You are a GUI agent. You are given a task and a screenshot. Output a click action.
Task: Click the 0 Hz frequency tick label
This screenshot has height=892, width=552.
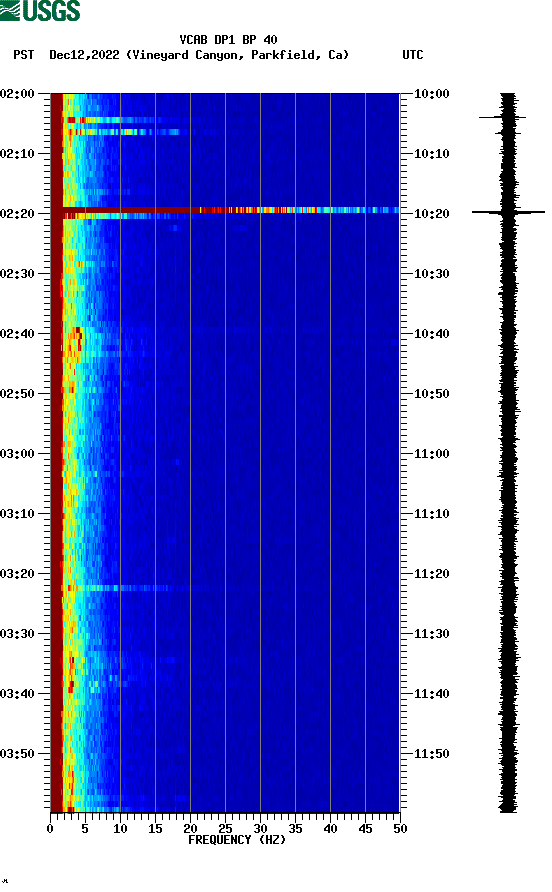click(x=50, y=829)
